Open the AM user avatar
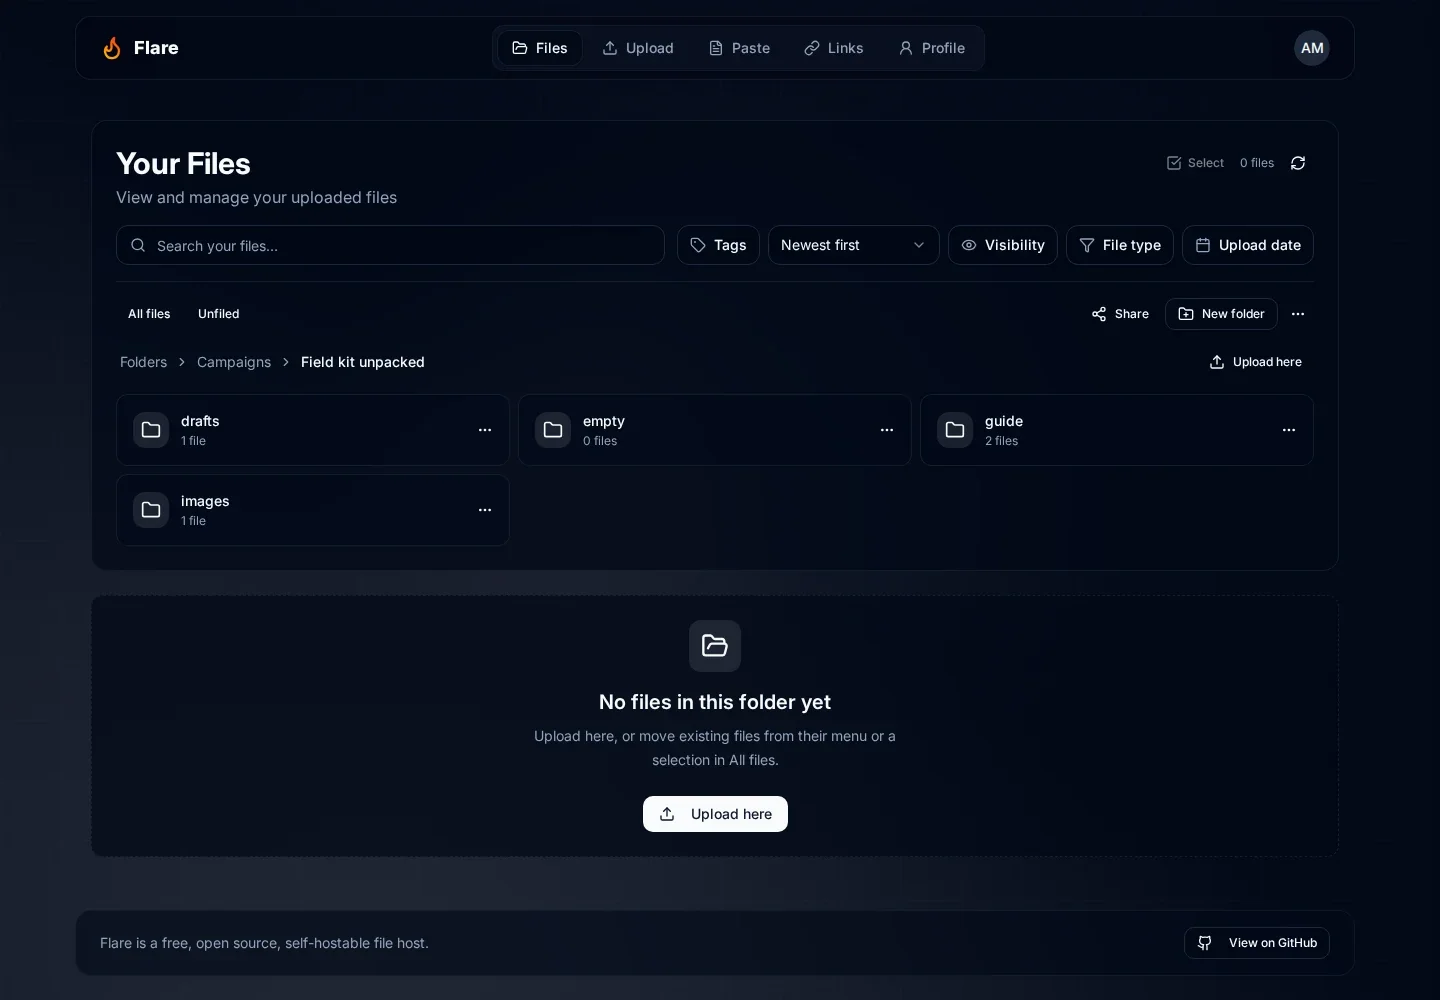 pyautogui.click(x=1312, y=48)
